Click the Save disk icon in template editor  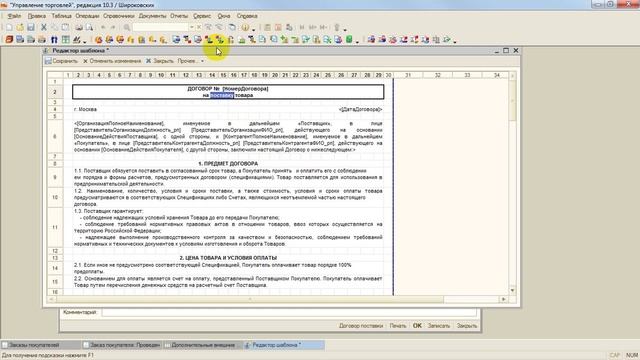(48, 61)
